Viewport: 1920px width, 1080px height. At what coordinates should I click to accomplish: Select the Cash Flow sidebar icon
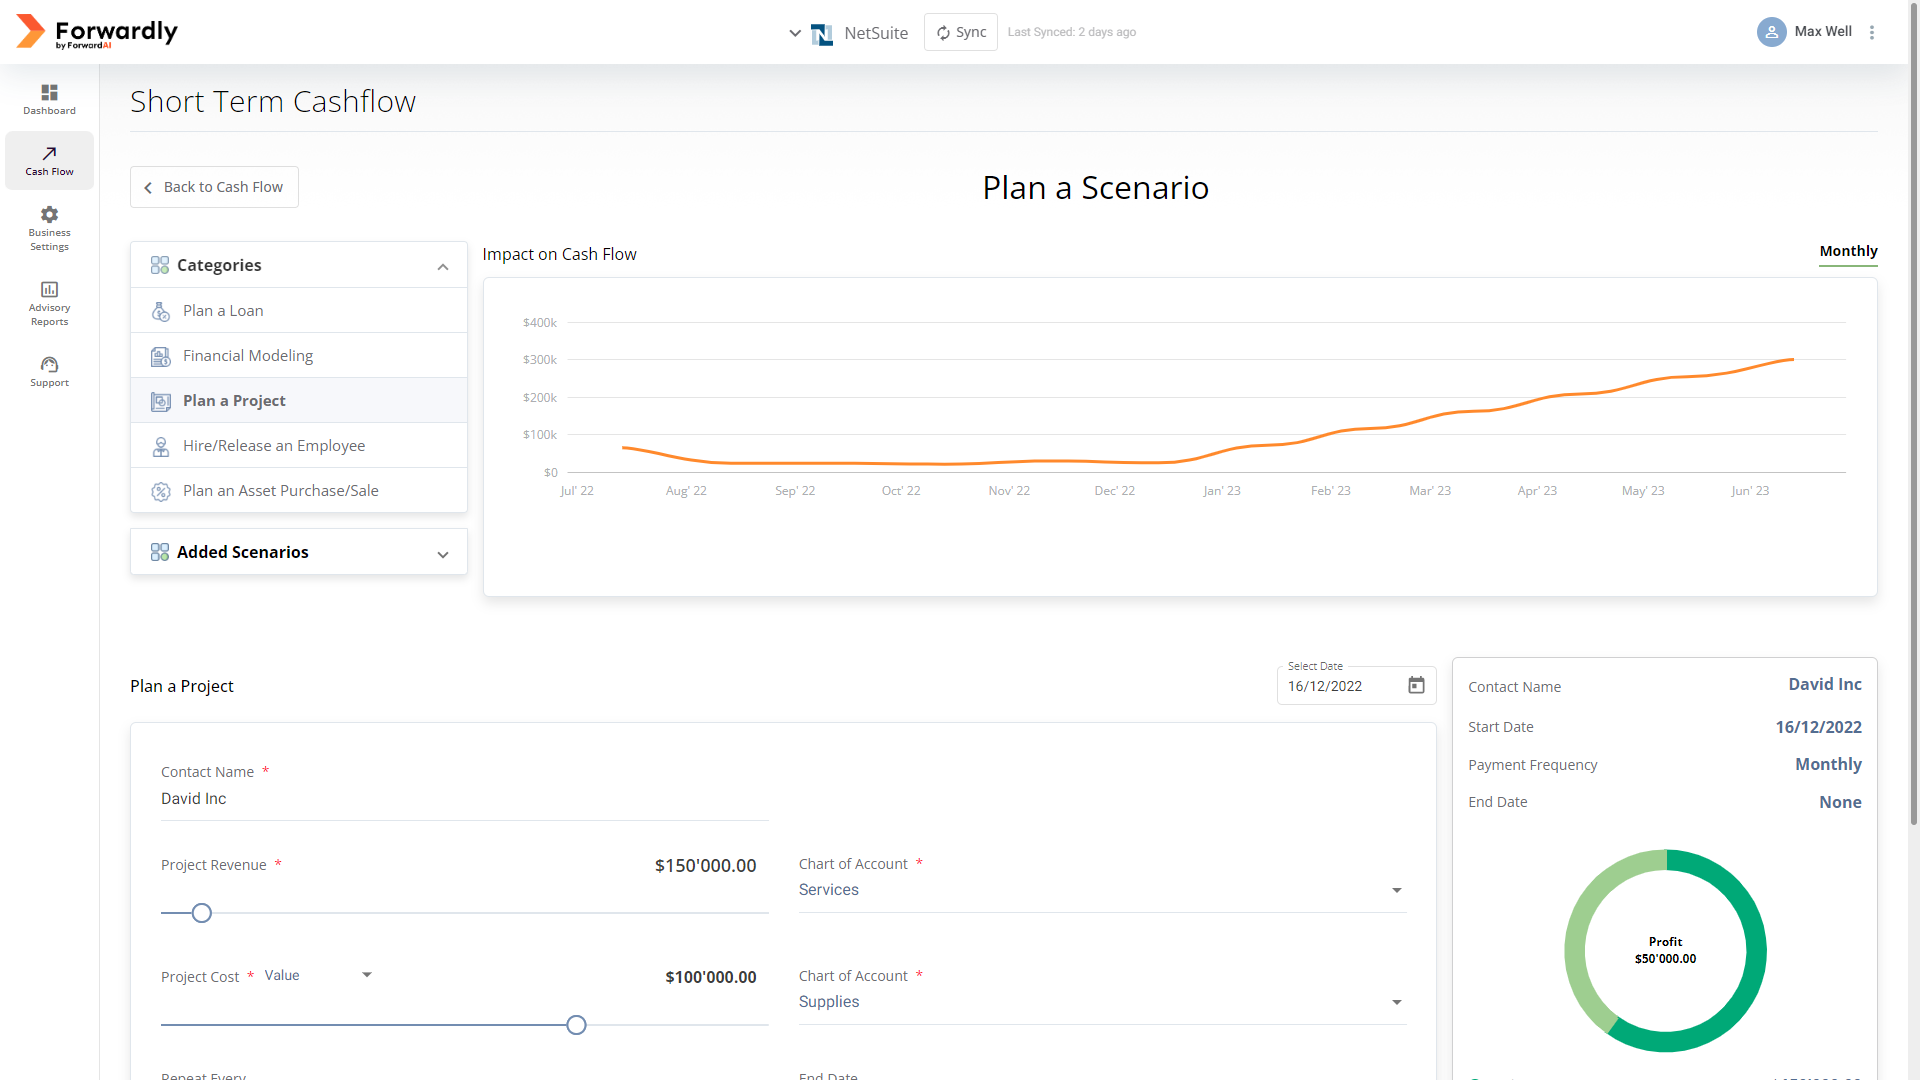click(x=49, y=160)
